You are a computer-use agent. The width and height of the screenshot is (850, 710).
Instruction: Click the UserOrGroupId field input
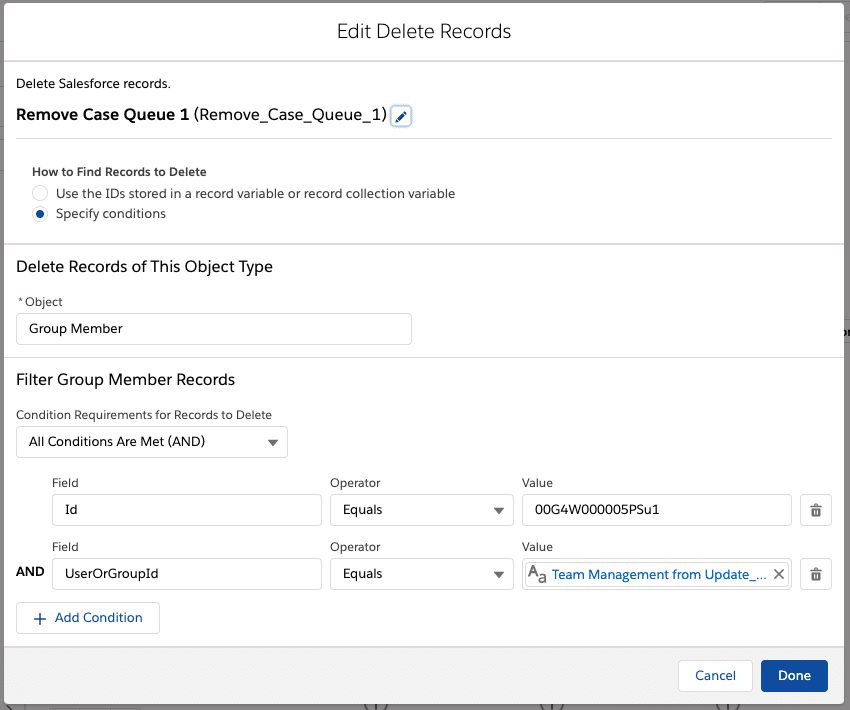tap(187, 574)
